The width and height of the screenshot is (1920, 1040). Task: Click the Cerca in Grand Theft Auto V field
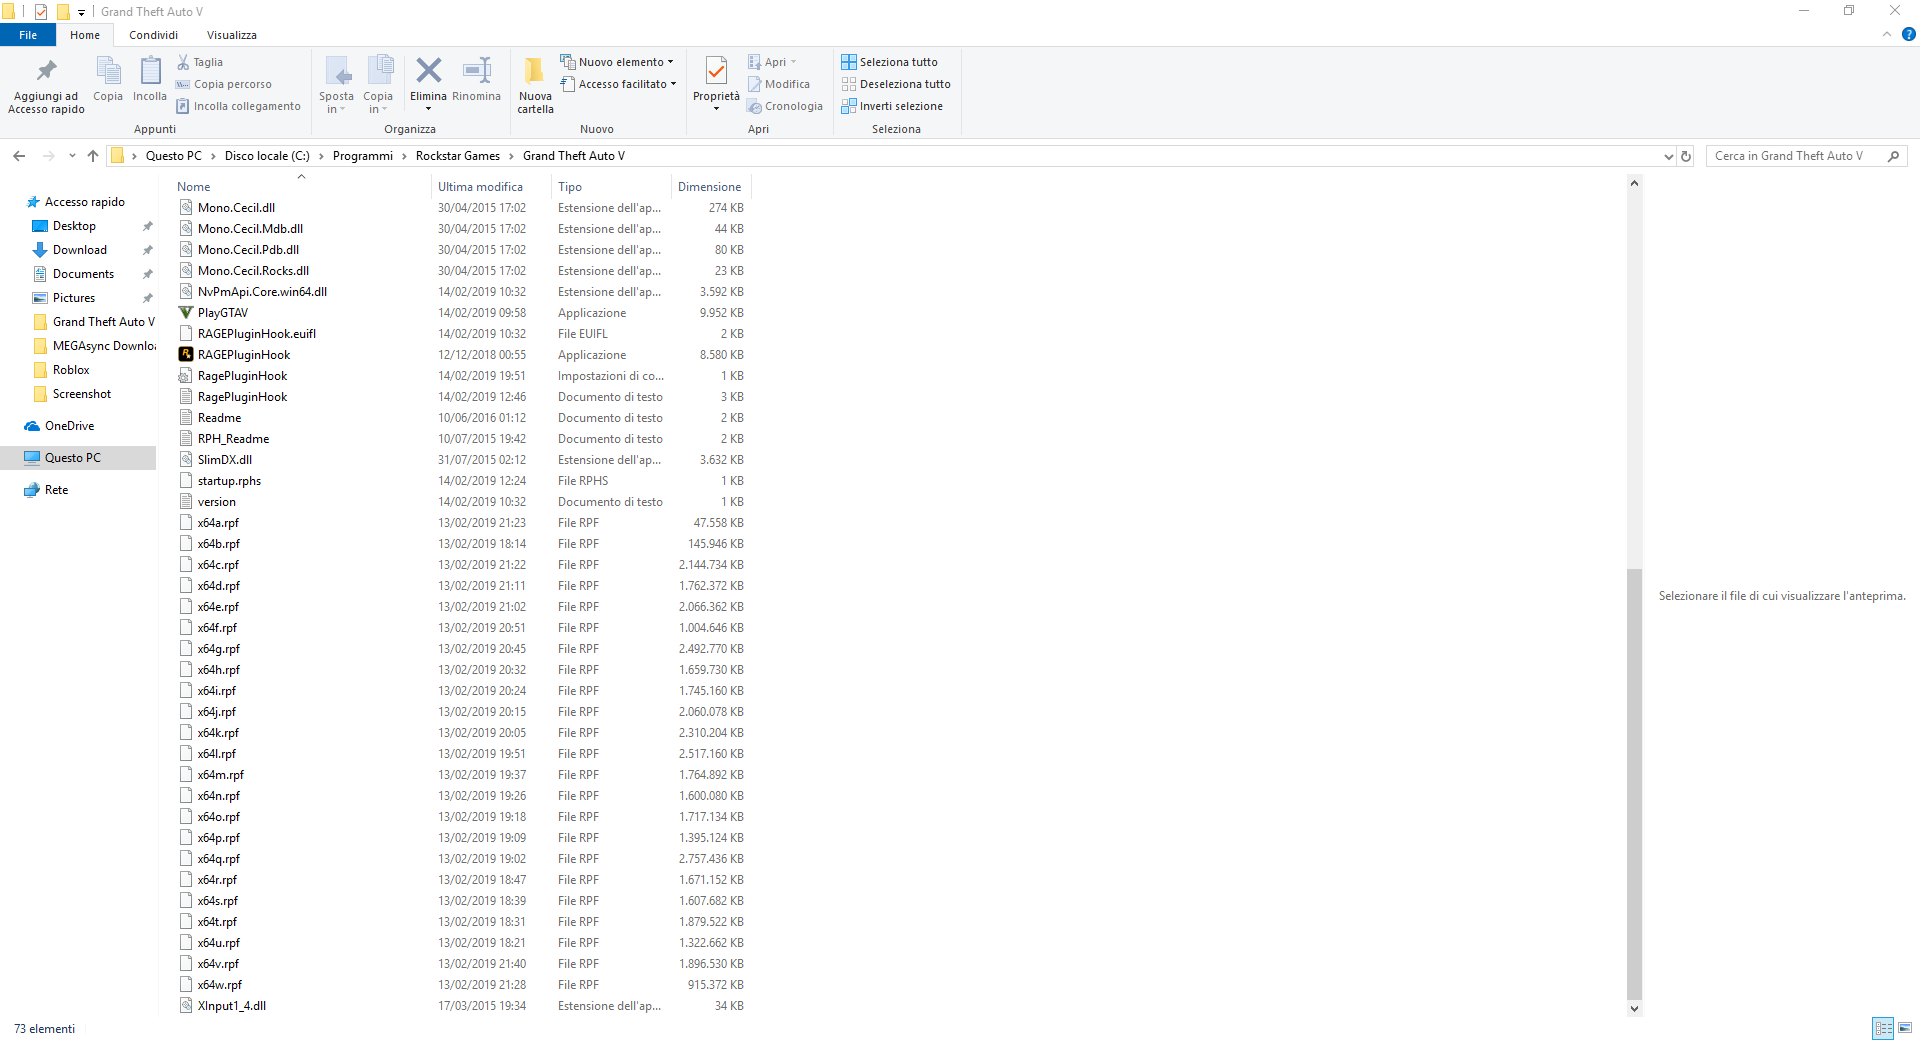click(1795, 156)
